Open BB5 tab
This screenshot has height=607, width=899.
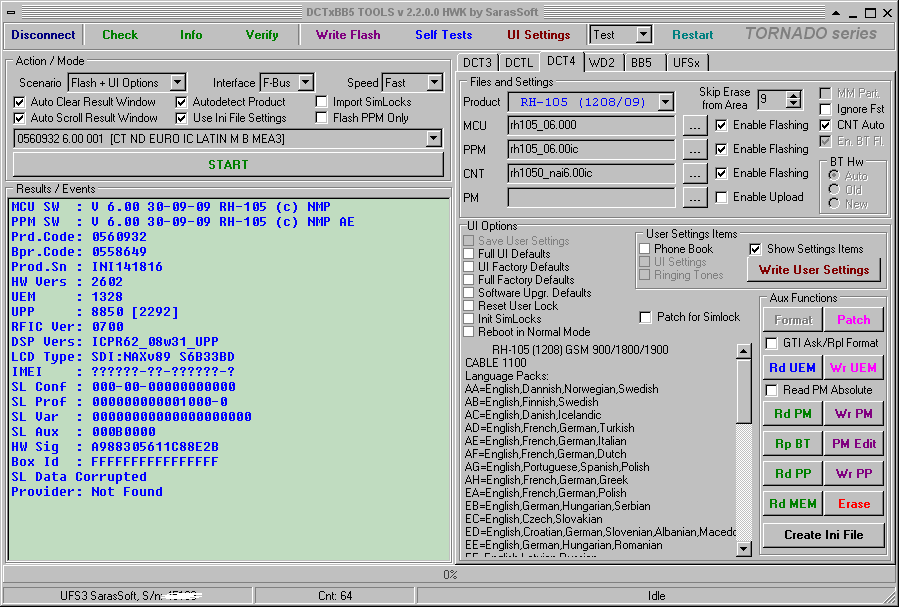(642, 62)
